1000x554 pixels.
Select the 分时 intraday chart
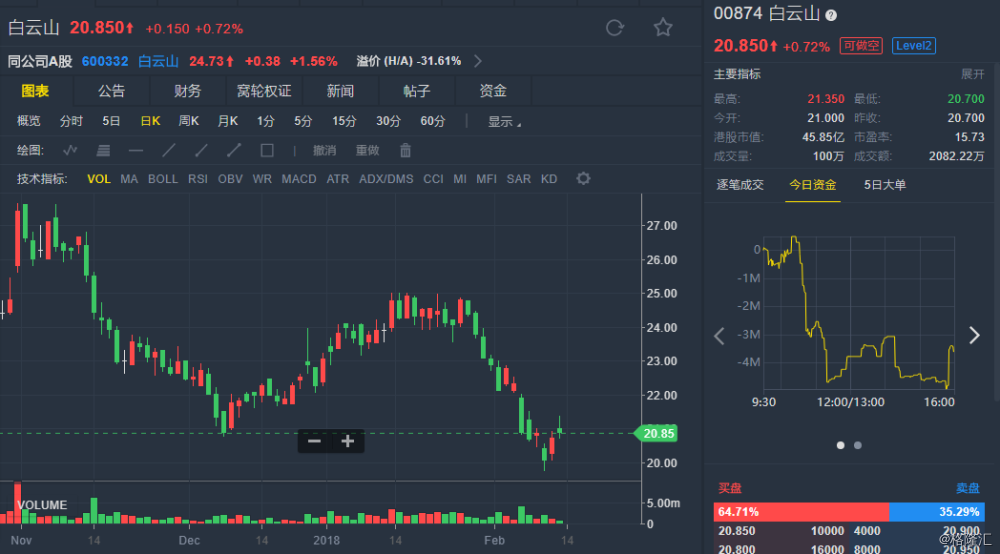click(71, 121)
